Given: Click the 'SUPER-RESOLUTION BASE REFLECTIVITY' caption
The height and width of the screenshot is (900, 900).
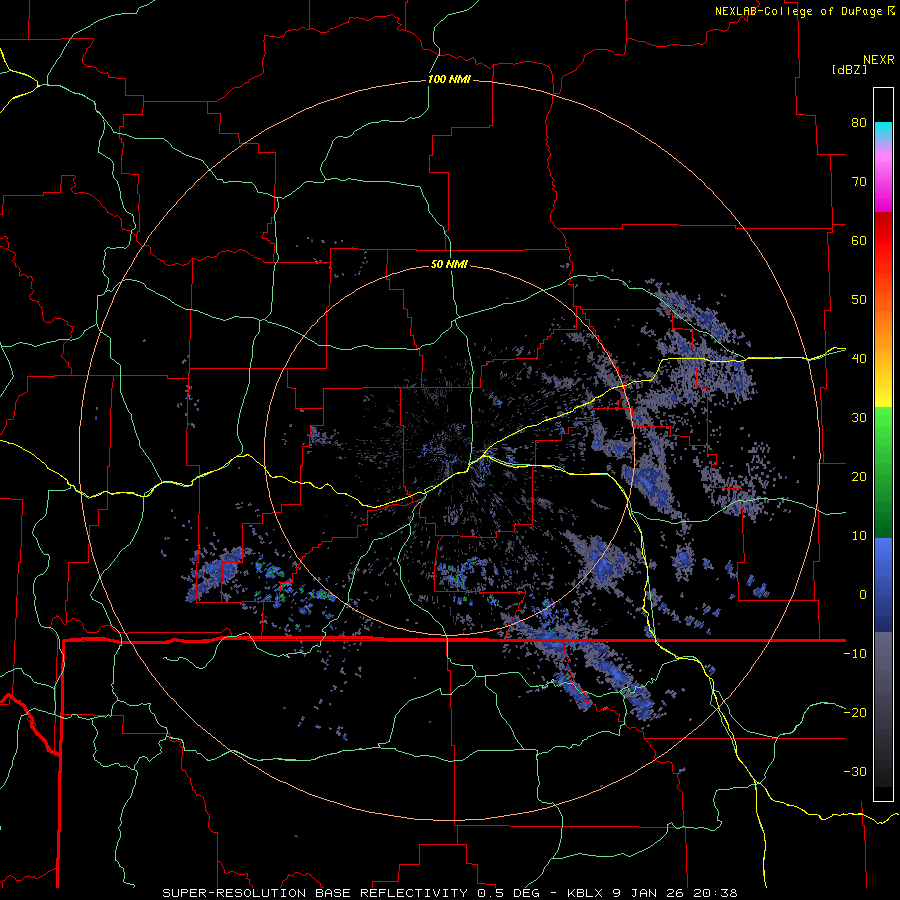Looking at the screenshot, I should 315,893.
